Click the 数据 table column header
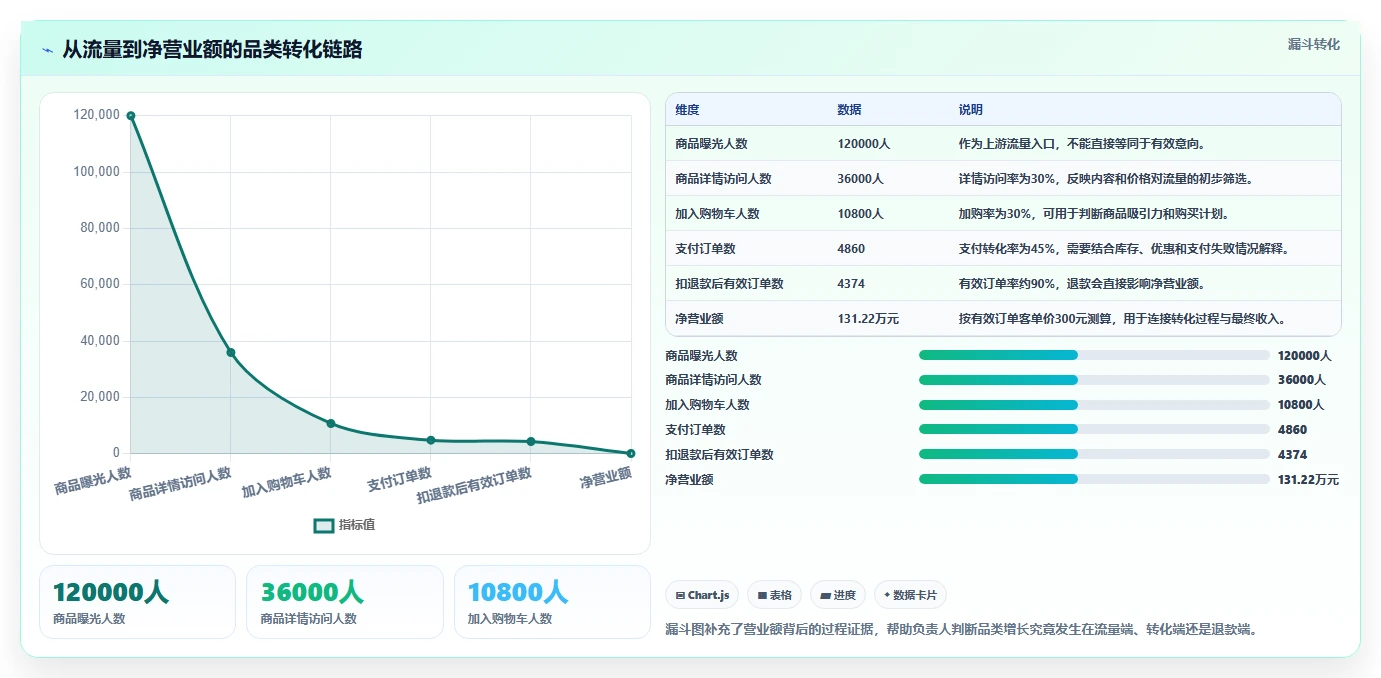This screenshot has width=1381, height=678. (x=849, y=110)
